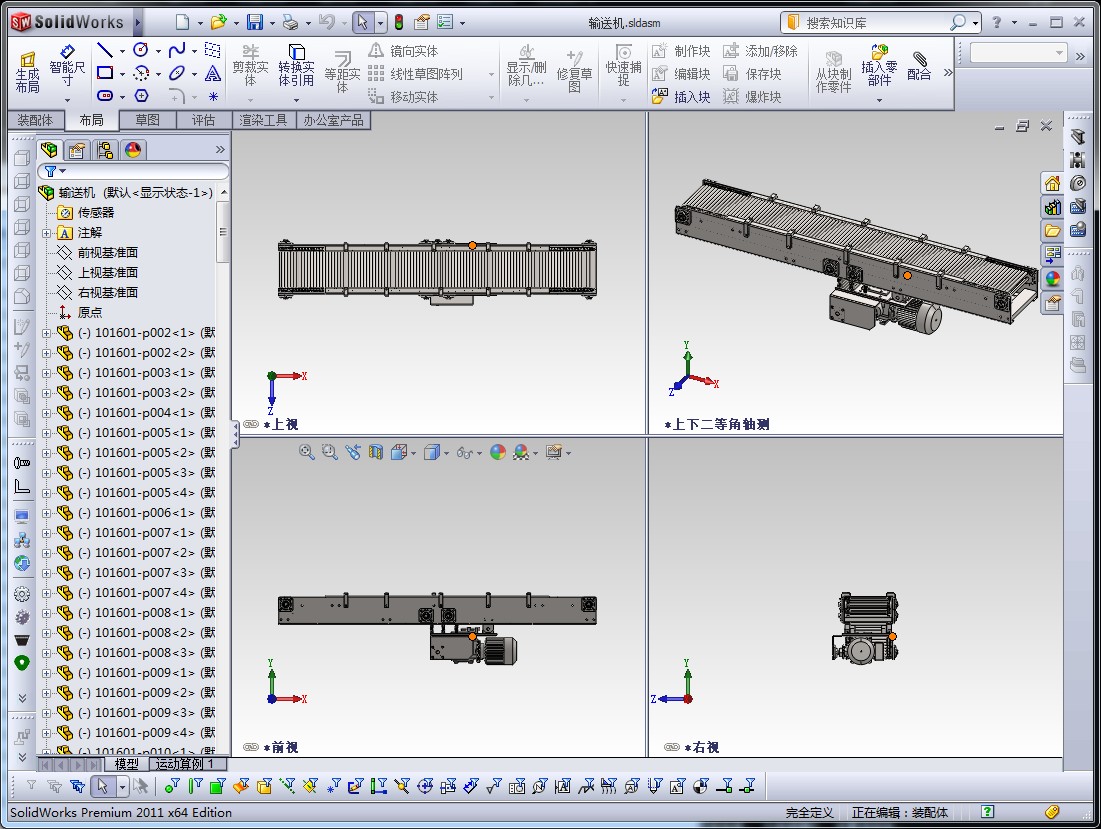Expand the 注解 tree node

point(46,233)
